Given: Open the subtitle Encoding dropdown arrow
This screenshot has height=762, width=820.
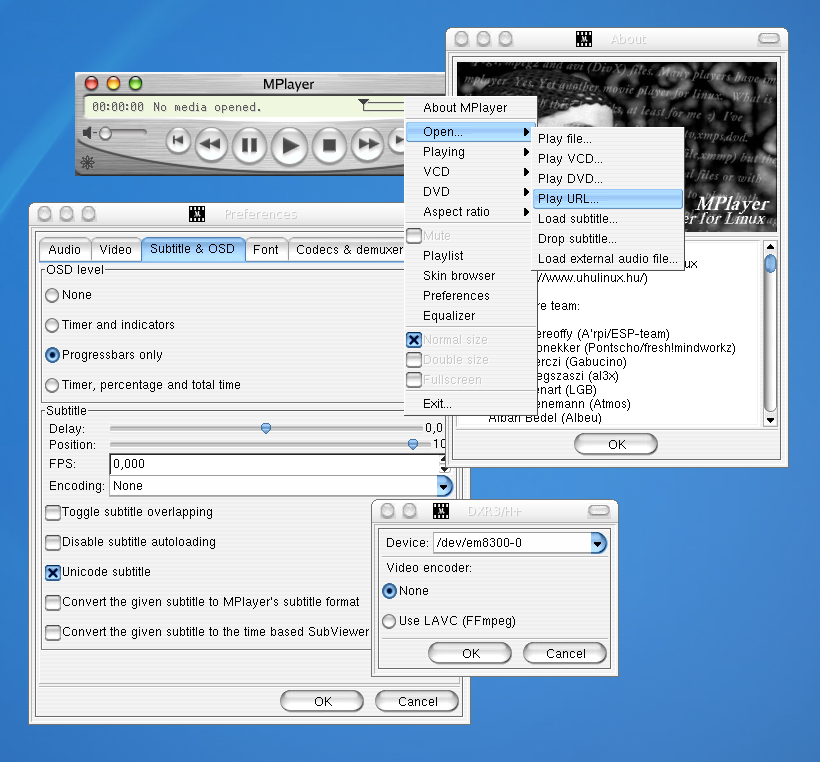Looking at the screenshot, I should (x=445, y=486).
